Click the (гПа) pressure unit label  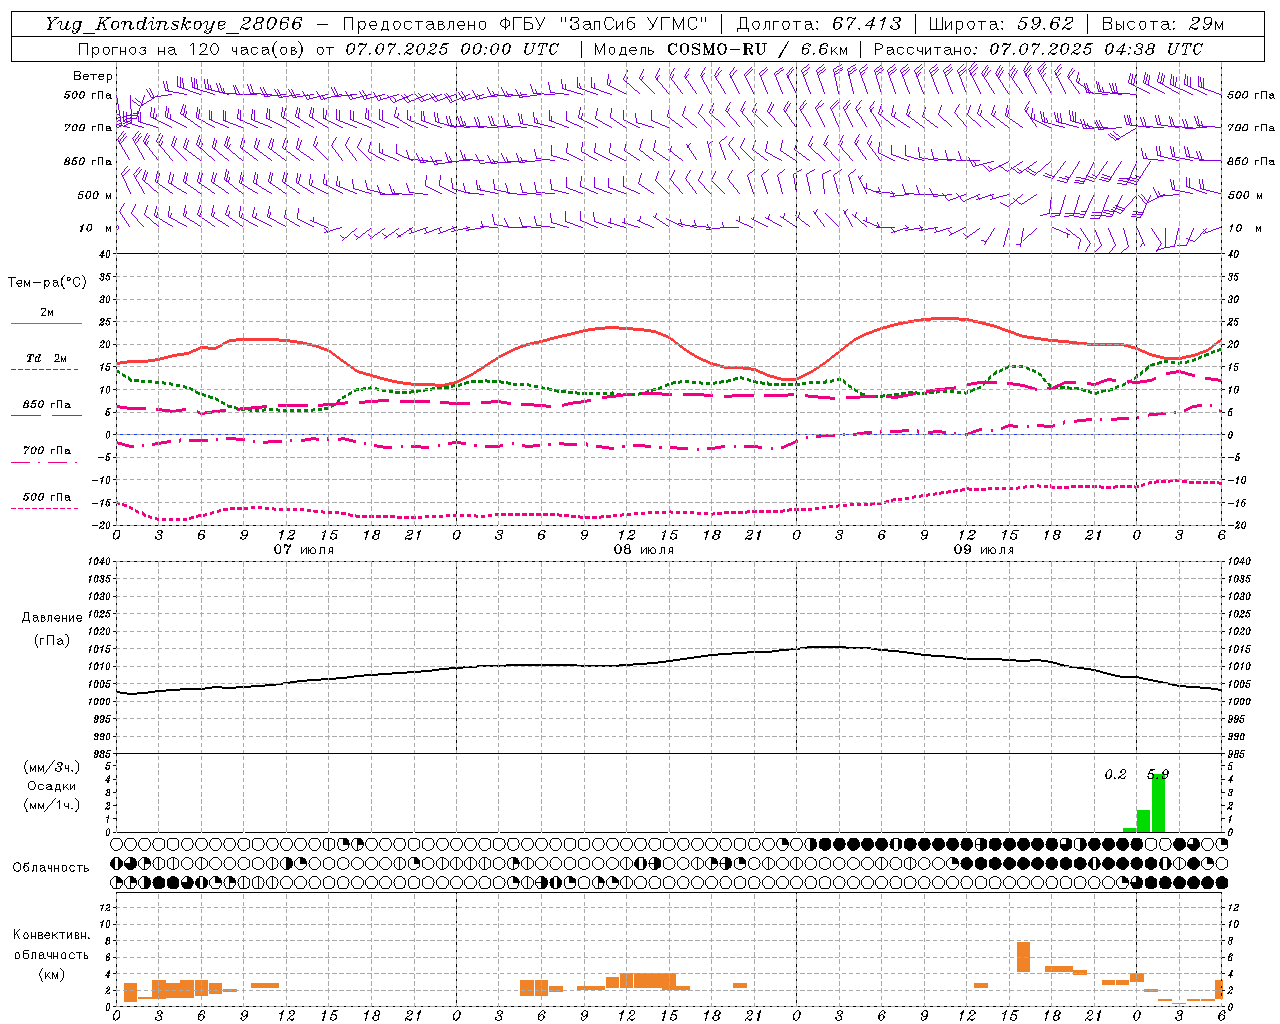[x=51, y=640]
